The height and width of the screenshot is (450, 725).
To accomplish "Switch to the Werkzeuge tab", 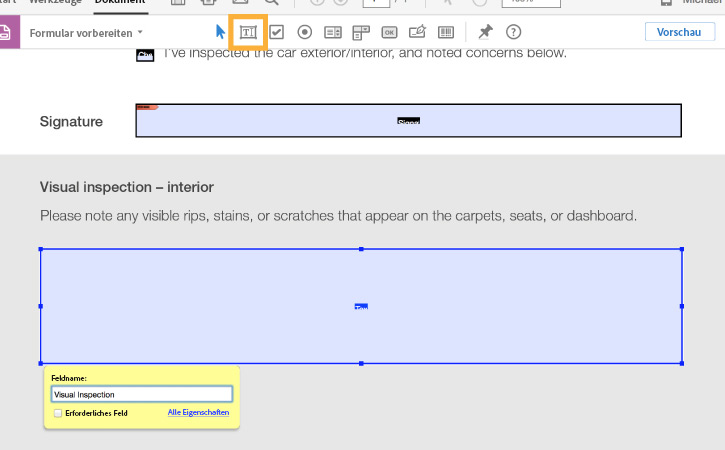I will (55, 2).
